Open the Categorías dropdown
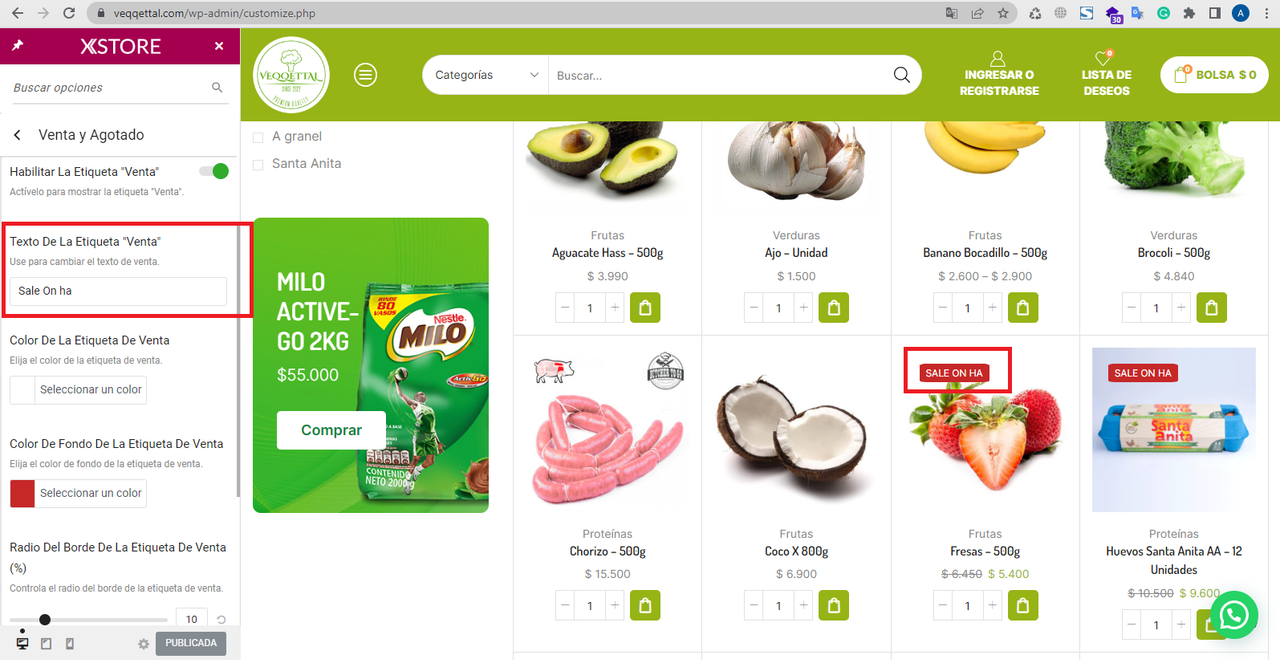 (x=486, y=75)
